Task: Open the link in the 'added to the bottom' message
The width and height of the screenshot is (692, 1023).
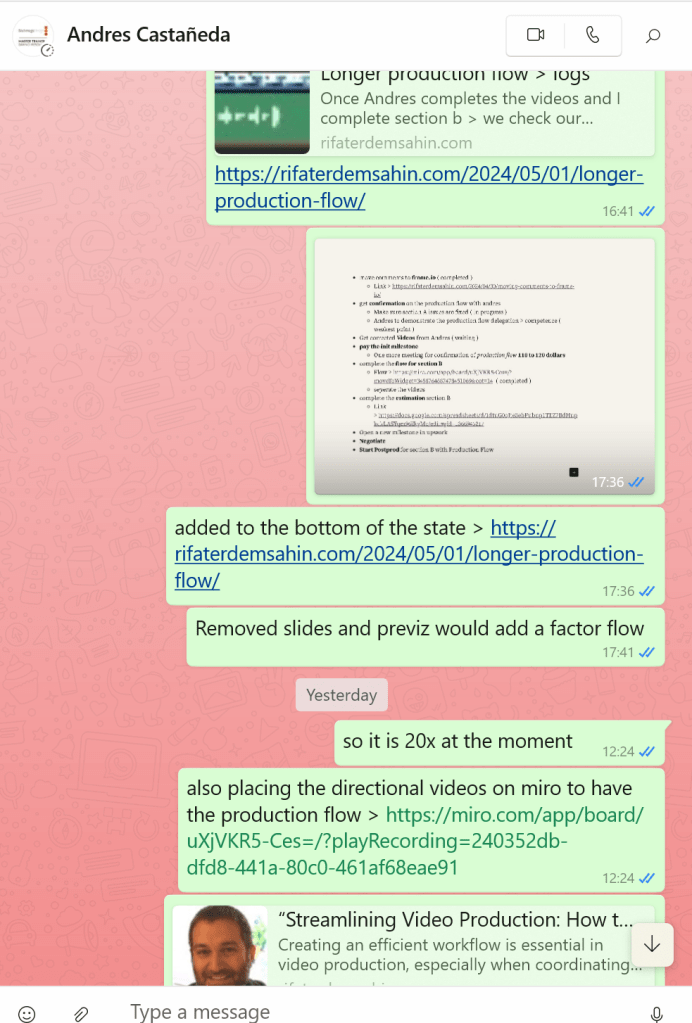Action: (409, 554)
